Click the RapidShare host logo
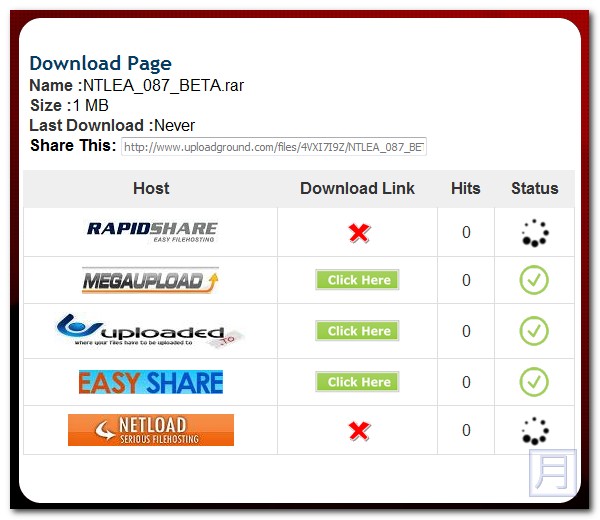This screenshot has height=520, width=600. (x=151, y=233)
